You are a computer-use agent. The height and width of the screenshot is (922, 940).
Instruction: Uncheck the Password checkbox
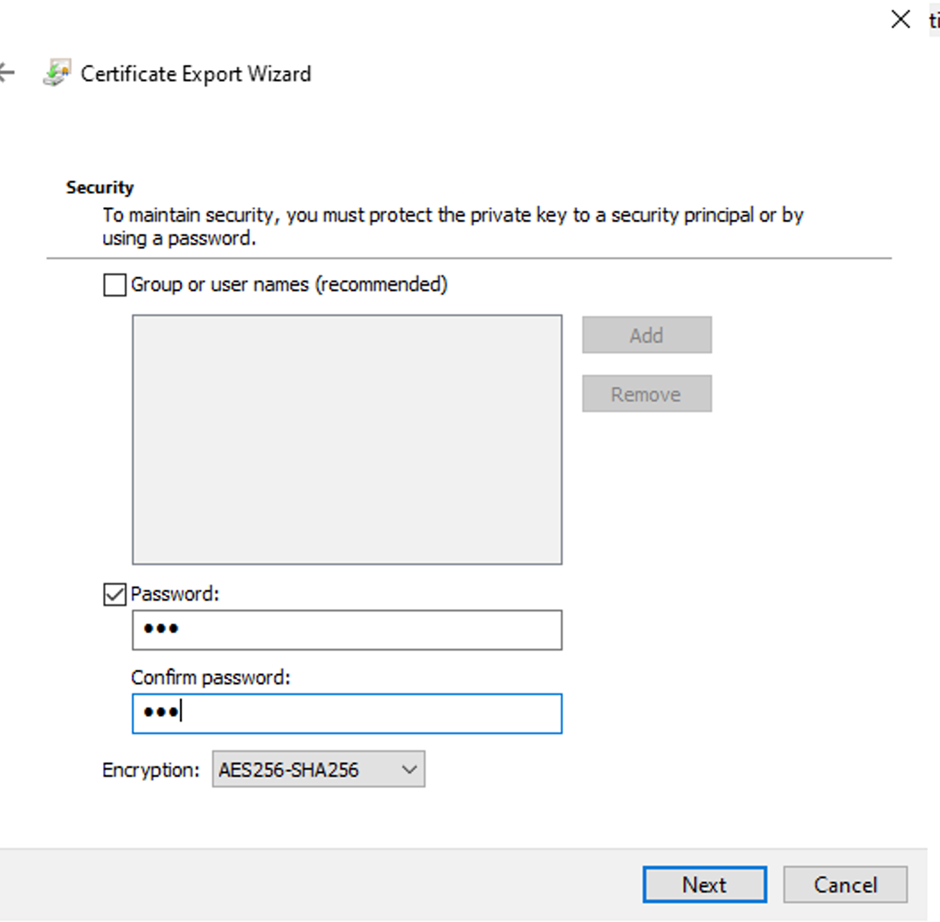point(115,594)
